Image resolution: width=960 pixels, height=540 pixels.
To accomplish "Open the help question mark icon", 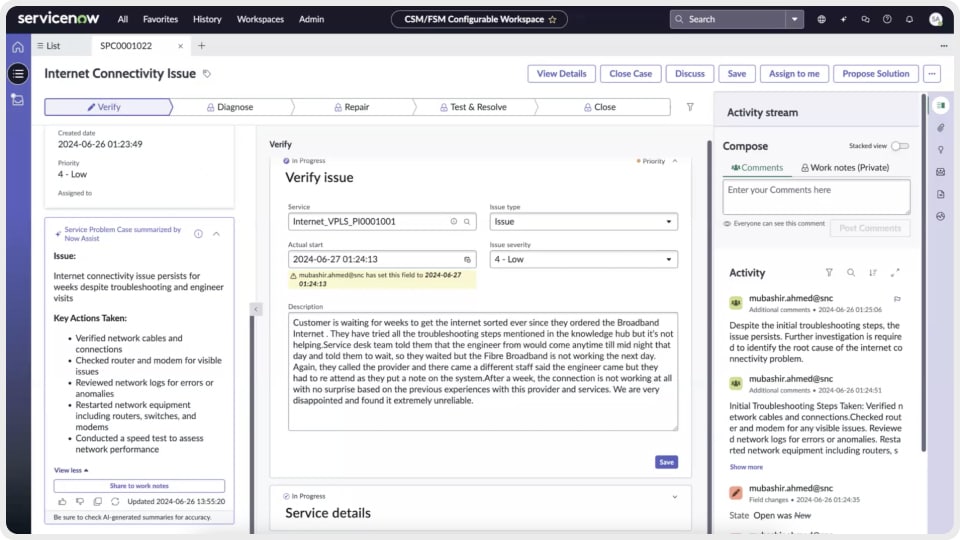I will (x=887, y=19).
